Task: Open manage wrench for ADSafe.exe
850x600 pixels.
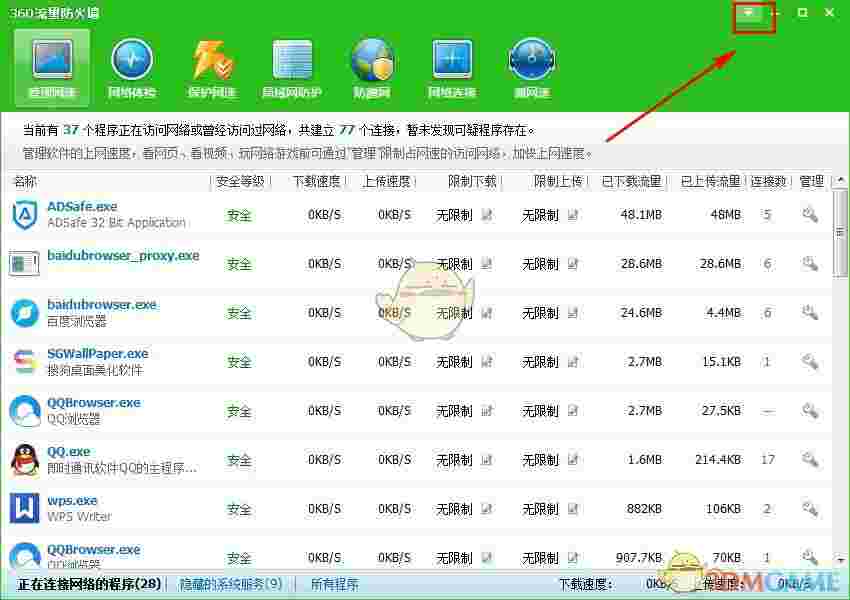Action: tap(810, 215)
